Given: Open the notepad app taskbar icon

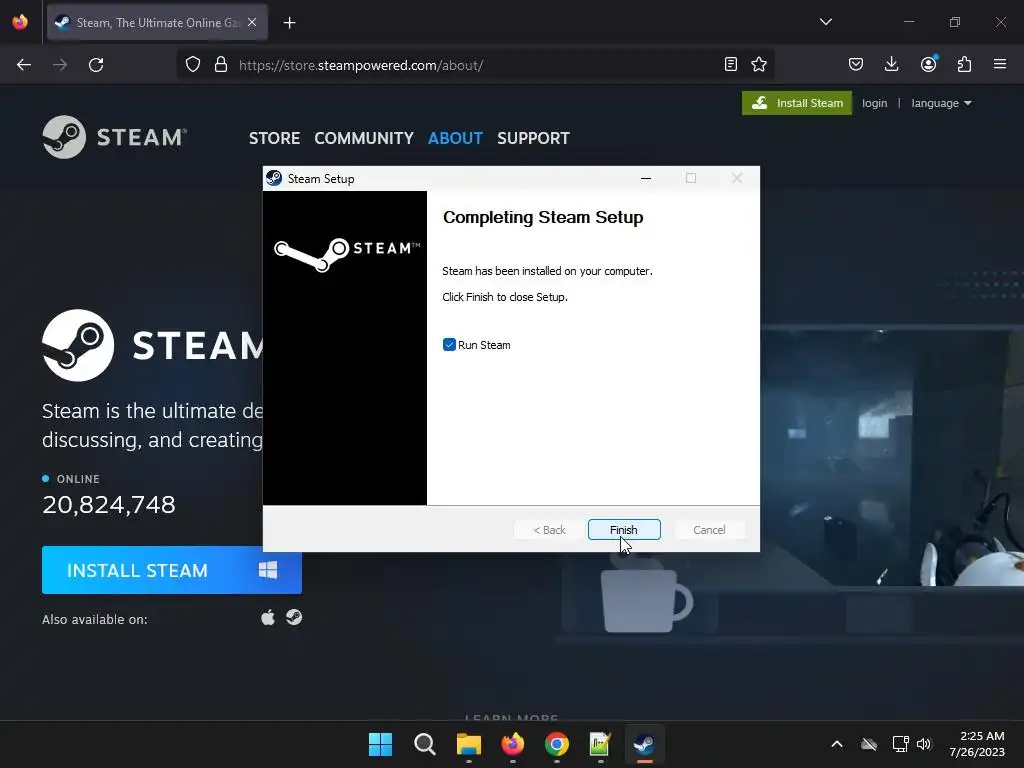Looking at the screenshot, I should 600,744.
